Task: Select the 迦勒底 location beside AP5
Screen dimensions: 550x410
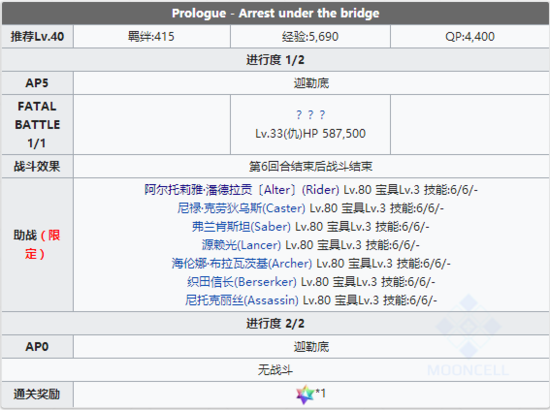Action: 311,83
